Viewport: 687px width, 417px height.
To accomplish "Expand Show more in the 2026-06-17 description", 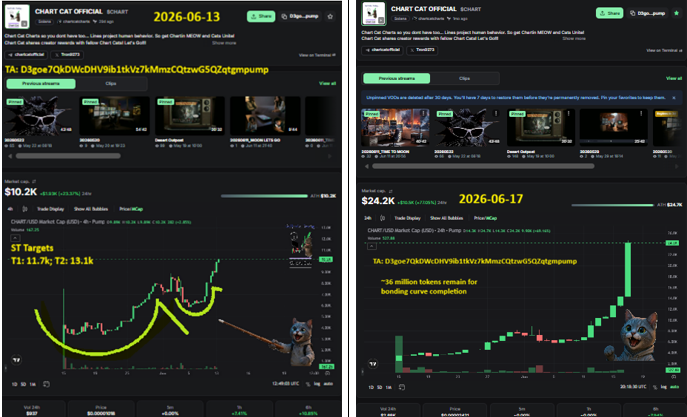I will click(574, 39).
